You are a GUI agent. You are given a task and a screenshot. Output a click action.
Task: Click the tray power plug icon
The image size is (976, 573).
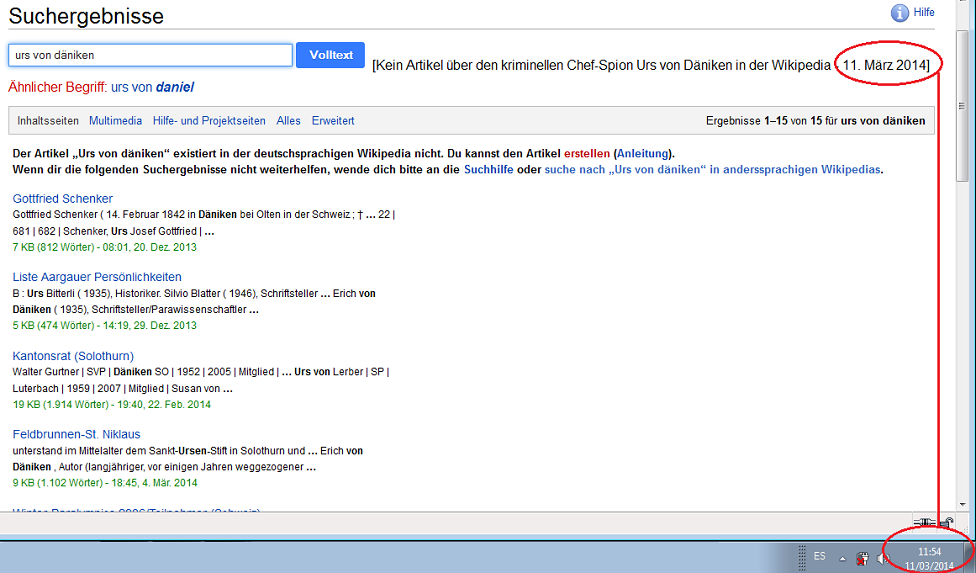click(862, 558)
